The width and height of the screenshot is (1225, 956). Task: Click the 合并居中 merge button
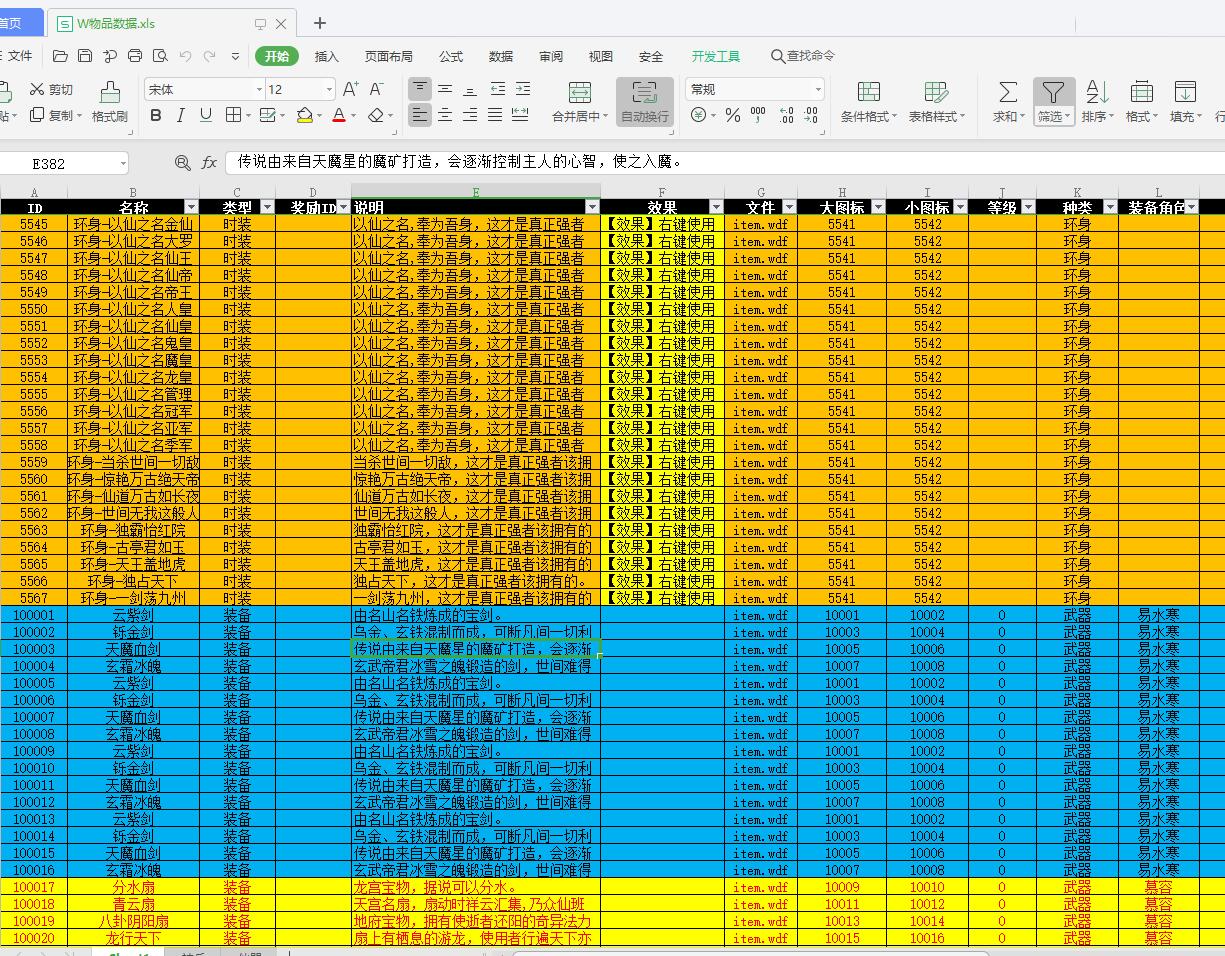580,102
